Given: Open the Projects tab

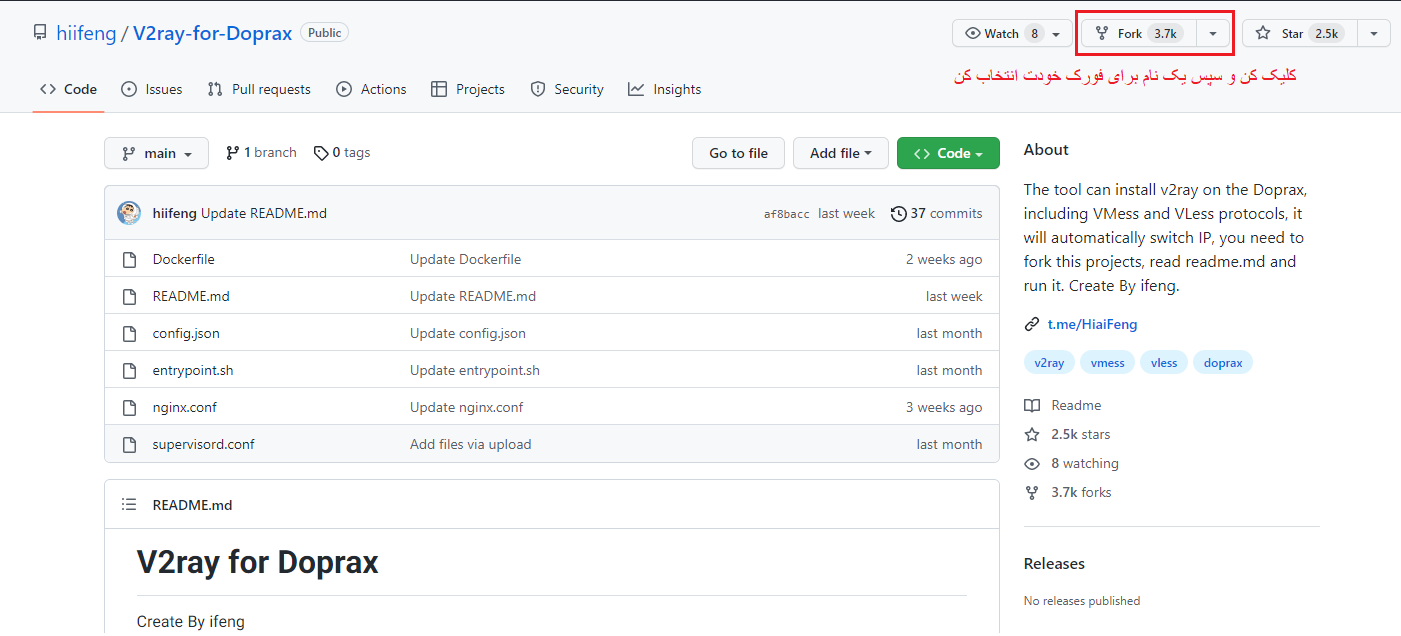Looking at the screenshot, I should pos(467,89).
